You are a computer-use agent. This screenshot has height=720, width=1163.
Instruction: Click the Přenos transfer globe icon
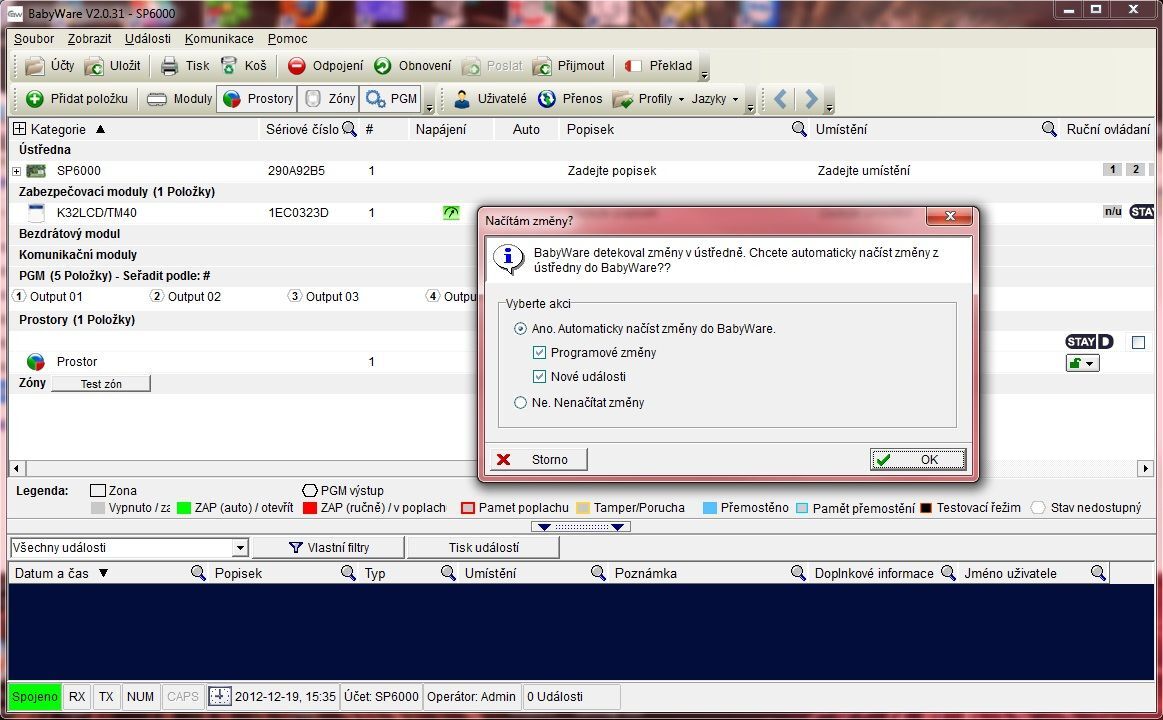(547, 99)
